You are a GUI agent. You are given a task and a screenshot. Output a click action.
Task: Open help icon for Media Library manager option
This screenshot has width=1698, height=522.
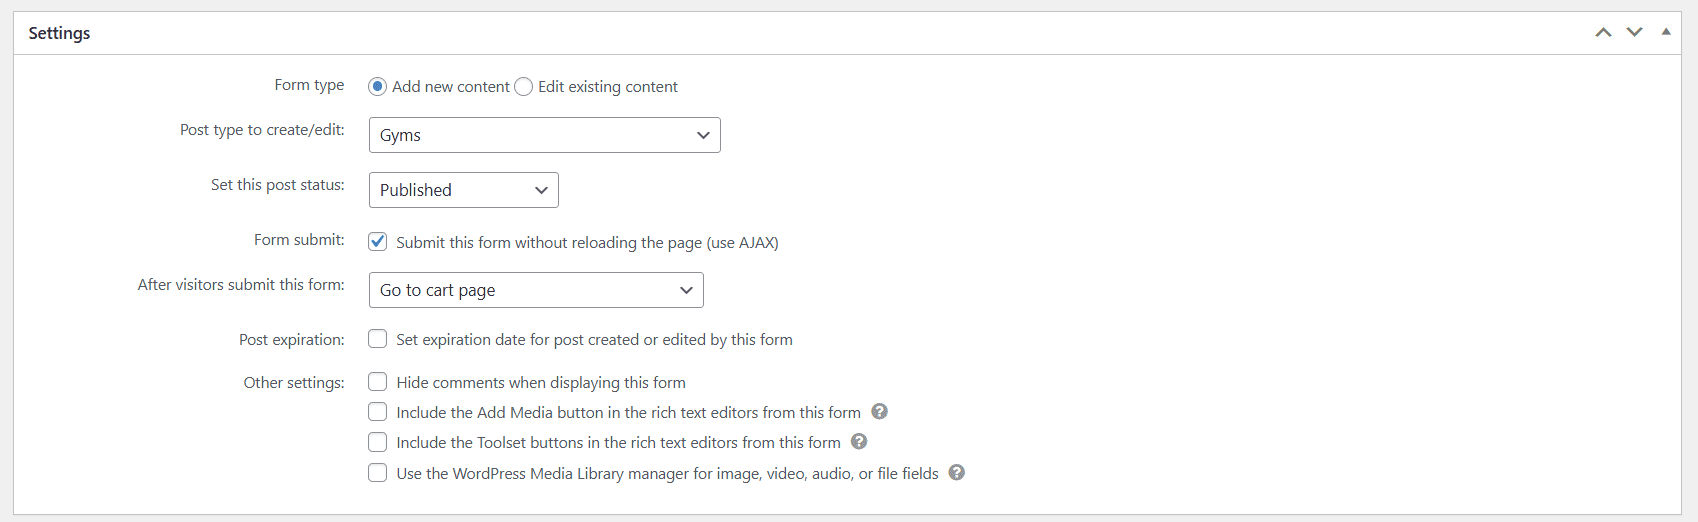[x=957, y=473]
